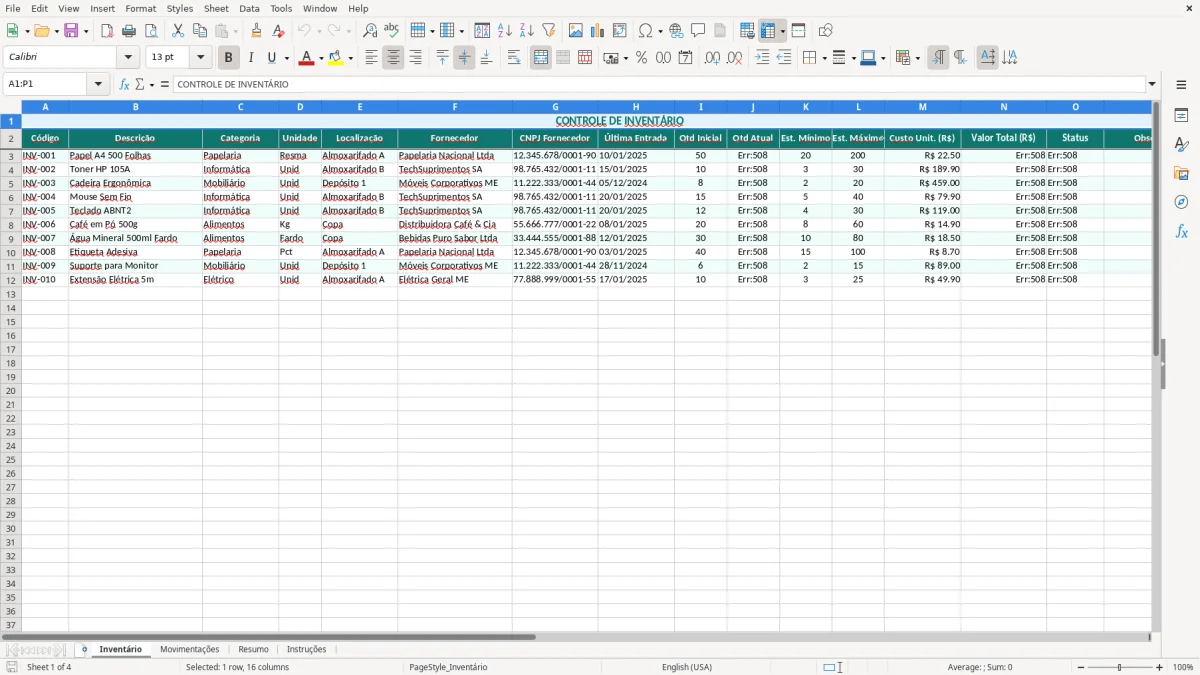Sort descending Z to A

[x=527, y=31]
